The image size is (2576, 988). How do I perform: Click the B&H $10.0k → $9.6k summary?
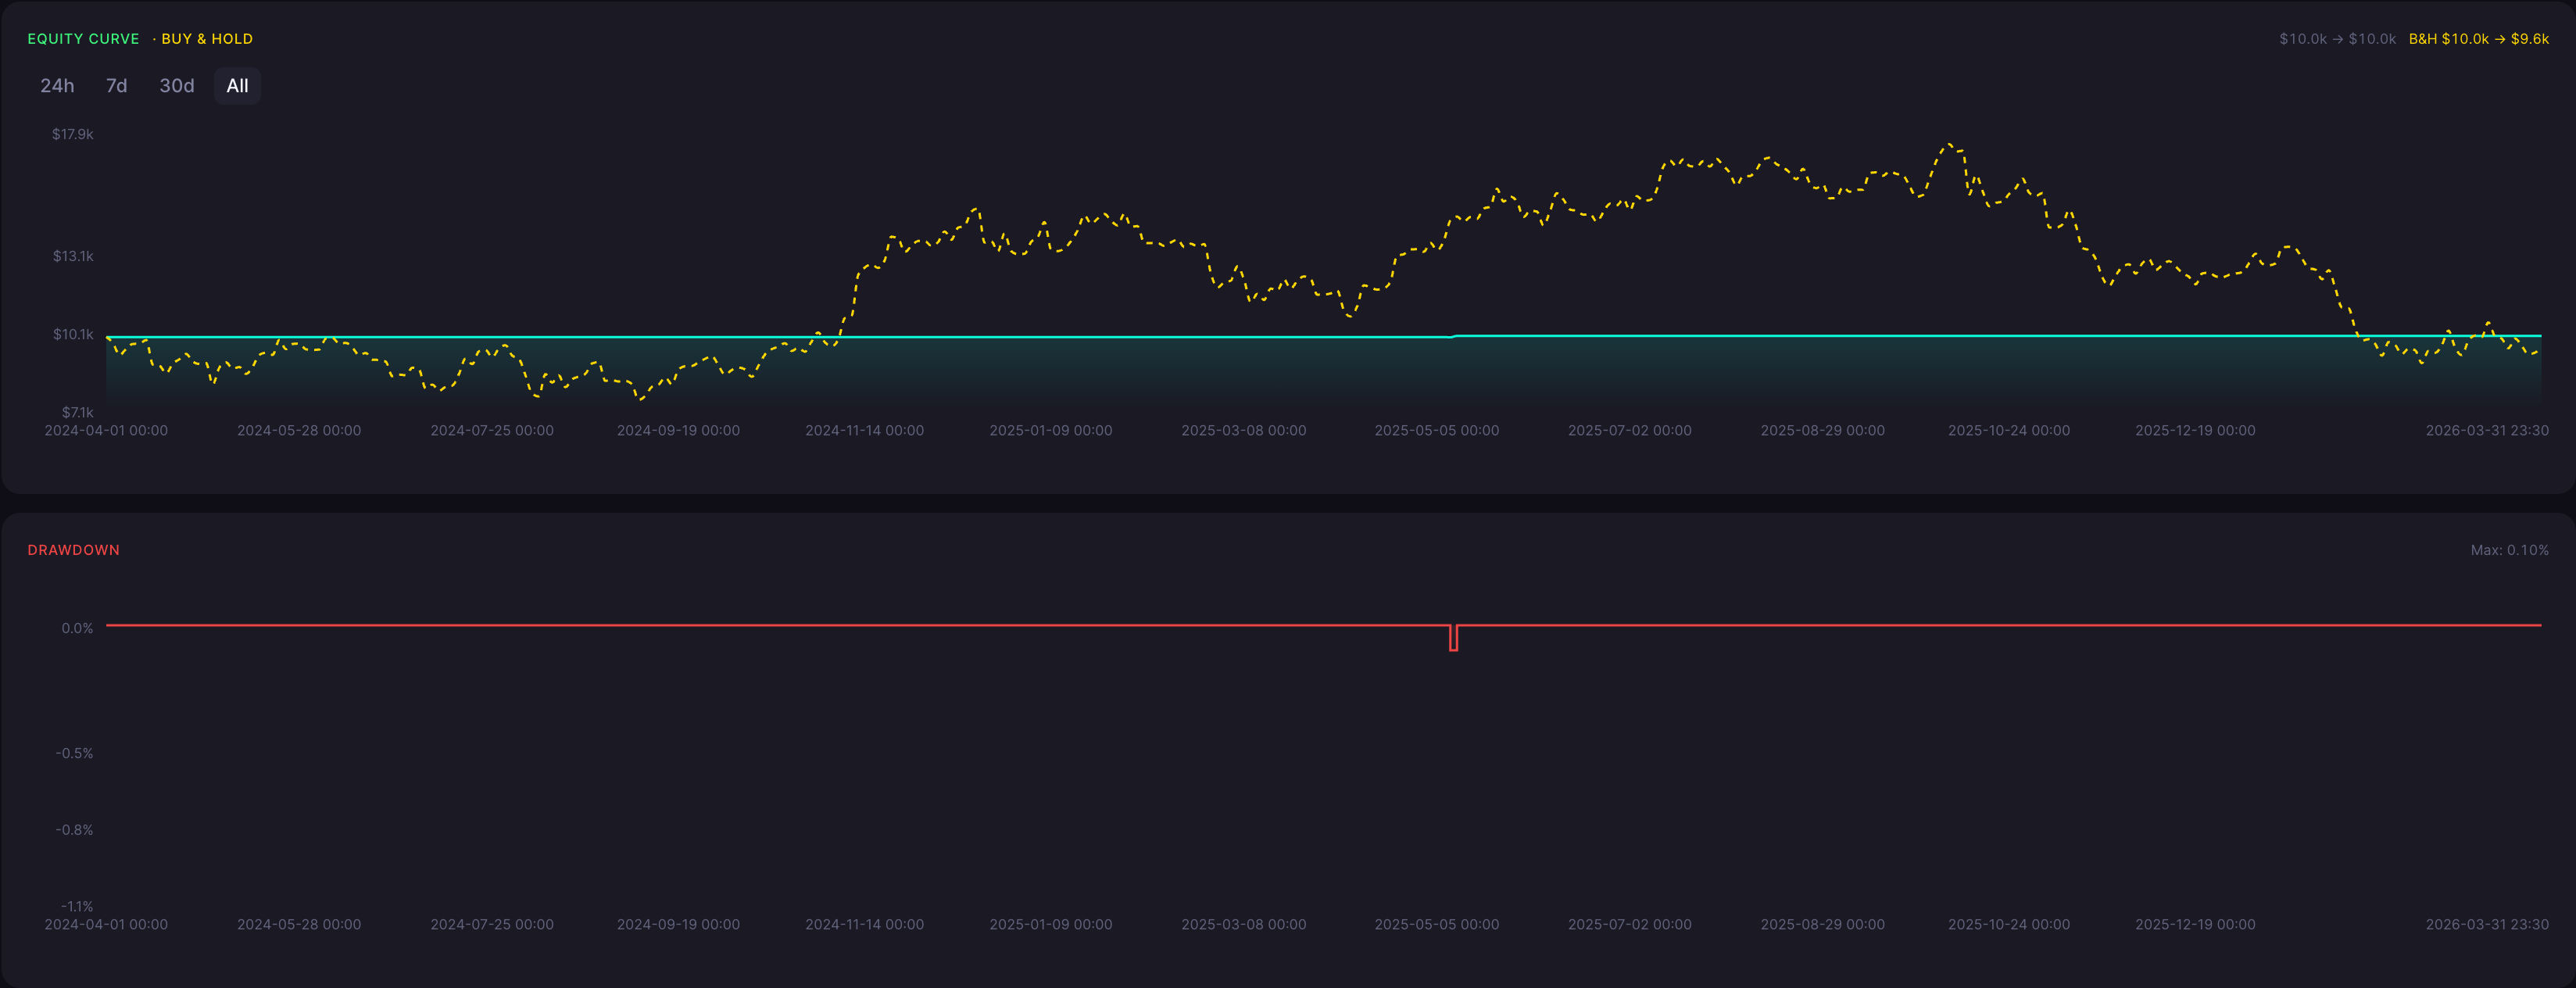point(2478,39)
